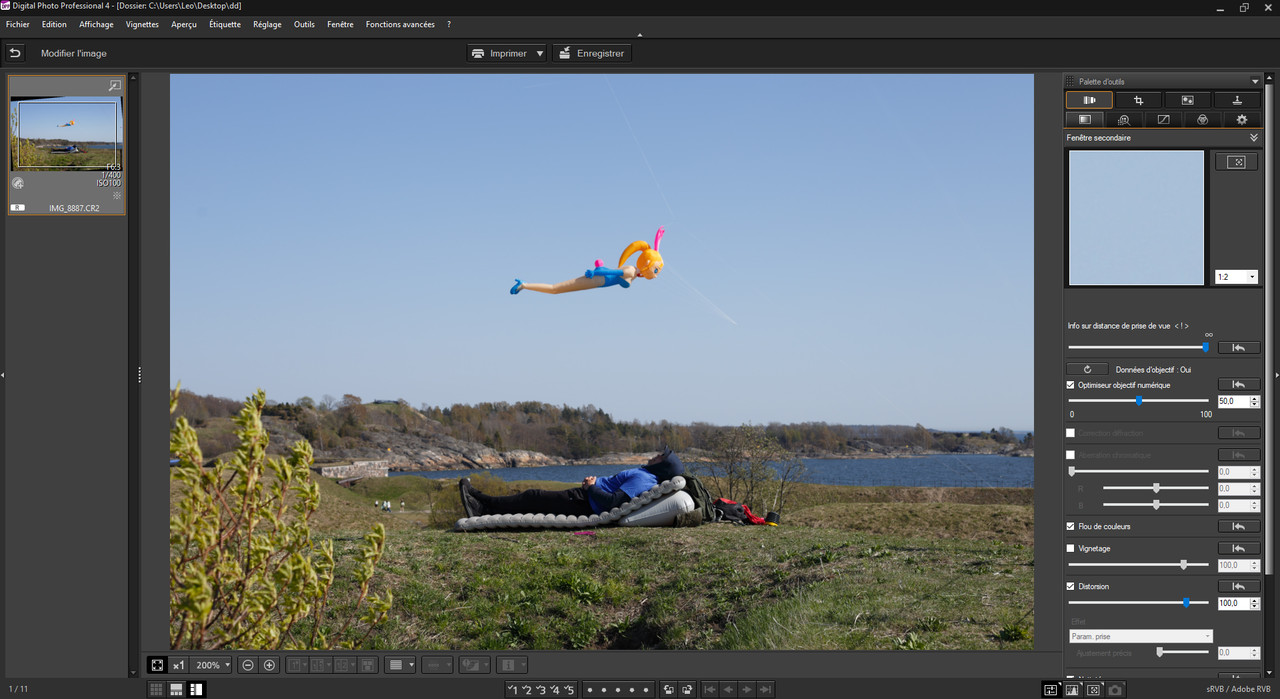Image resolution: width=1280 pixels, height=699 pixels.
Task: Click the 50.0 optimizer value field
Action: 1233,401
